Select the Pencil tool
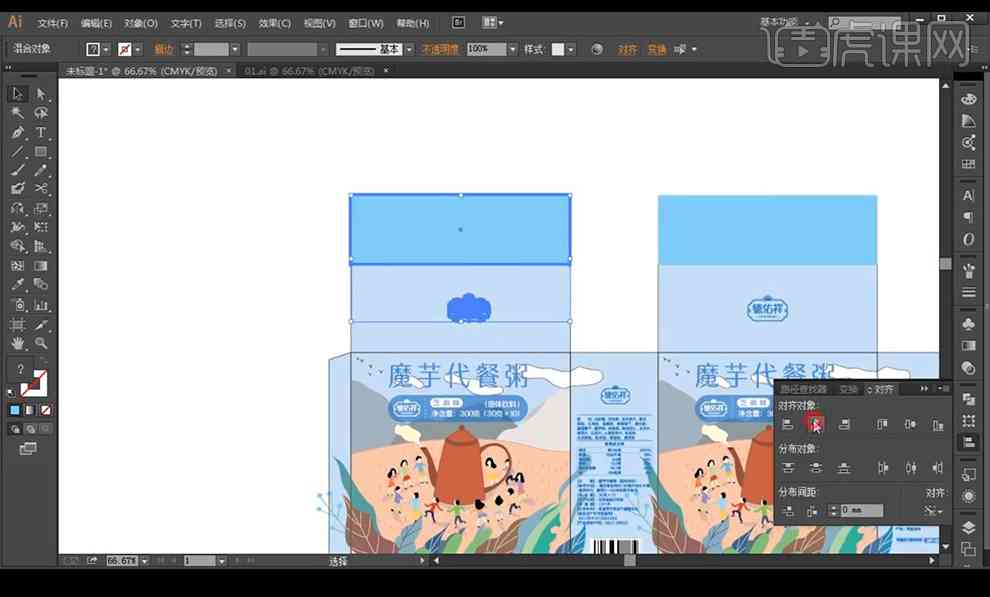The image size is (990, 597). tap(41, 170)
